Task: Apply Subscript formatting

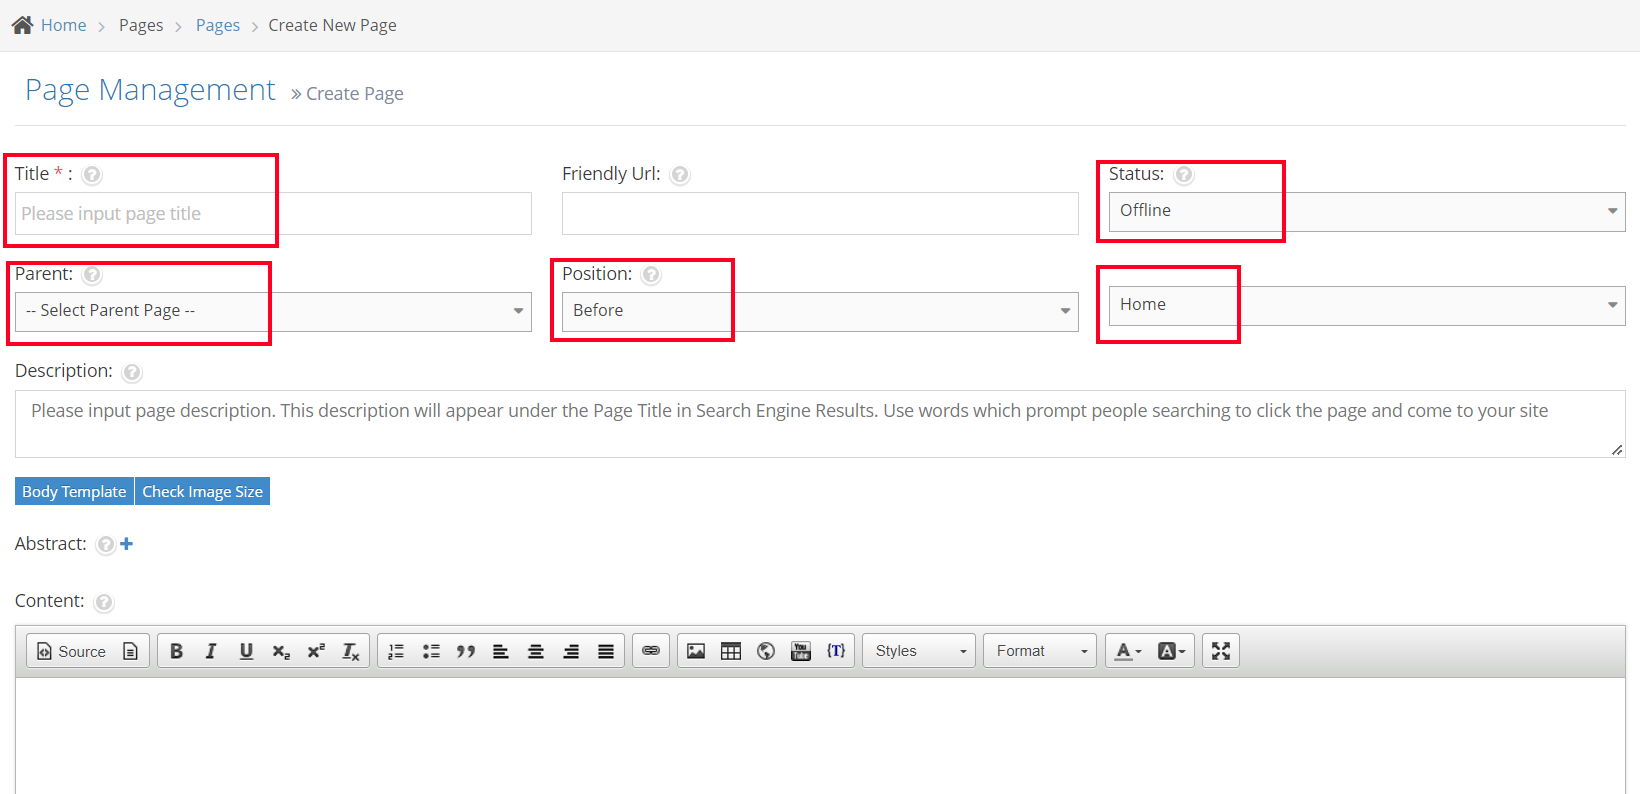Action: point(281,651)
